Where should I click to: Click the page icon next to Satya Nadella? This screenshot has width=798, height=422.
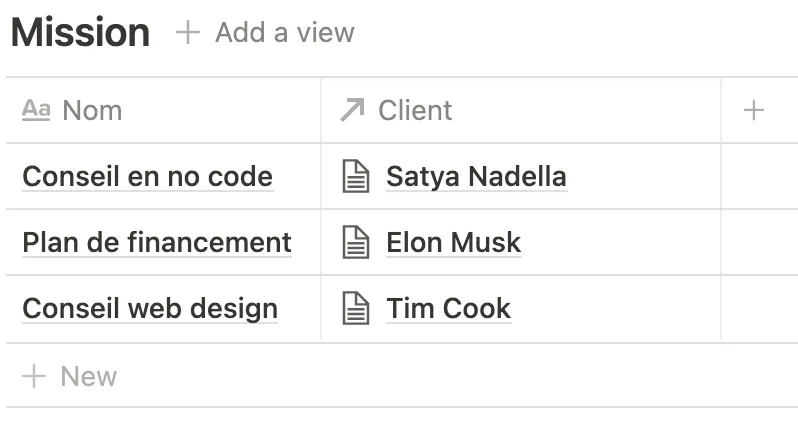pyautogui.click(x=356, y=176)
